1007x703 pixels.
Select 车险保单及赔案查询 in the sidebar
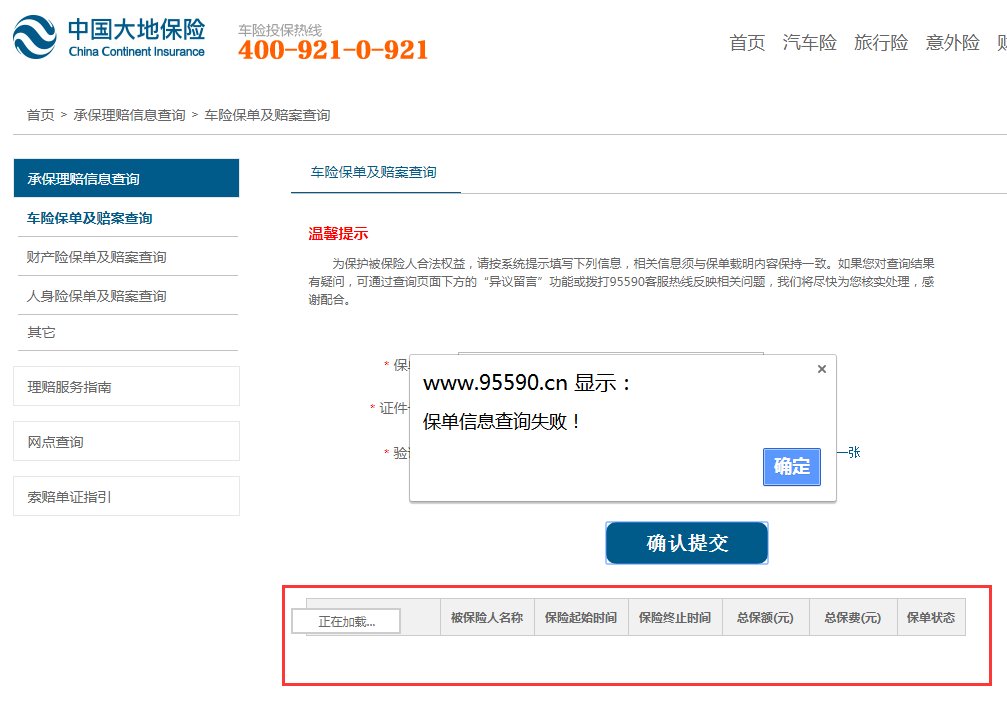click(x=90, y=218)
